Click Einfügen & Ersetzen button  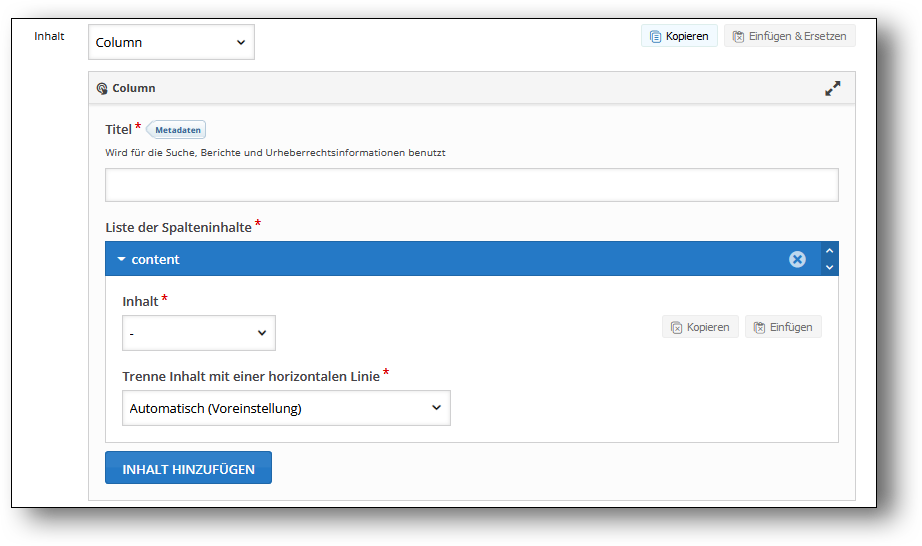pyautogui.click(x=789, y=36)
